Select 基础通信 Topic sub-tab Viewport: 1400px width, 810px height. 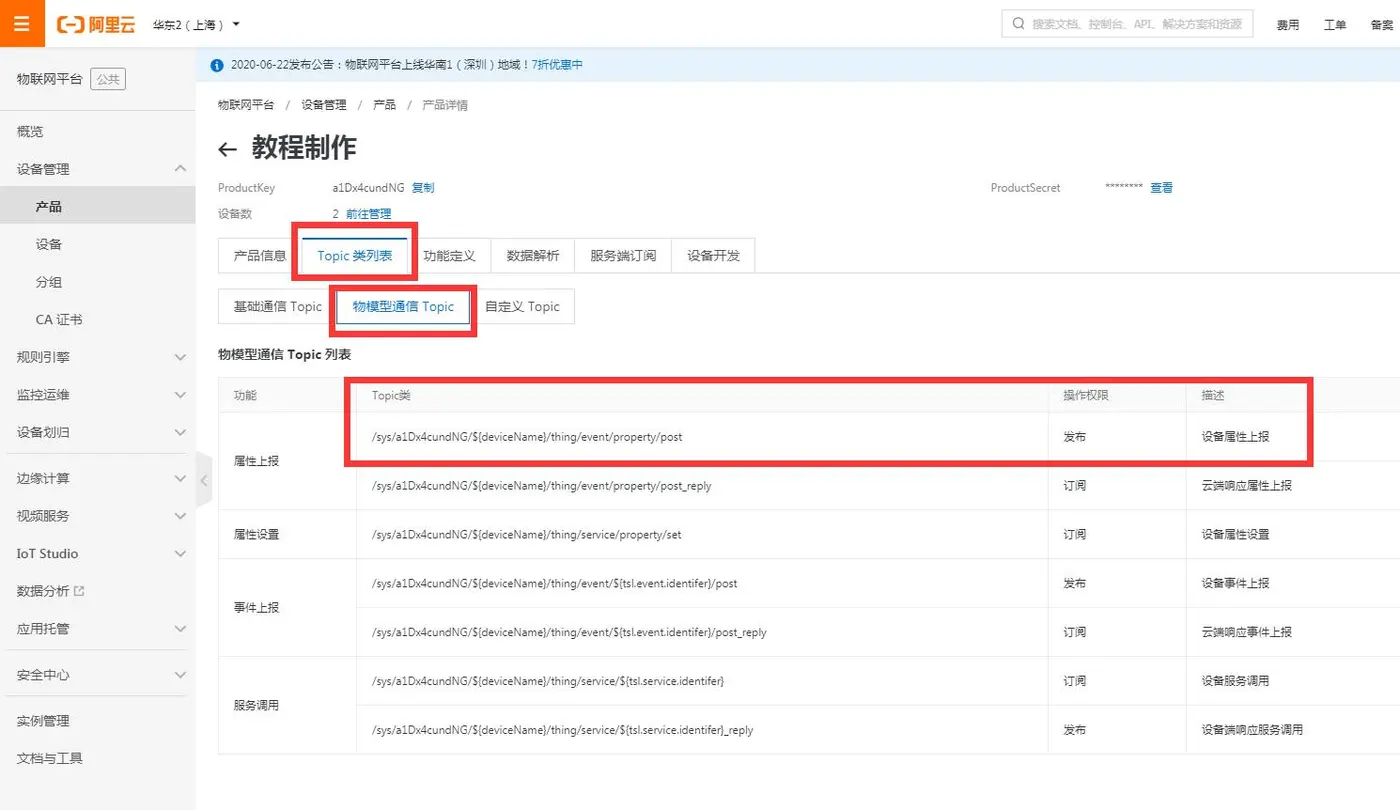(x=278, y=307)
